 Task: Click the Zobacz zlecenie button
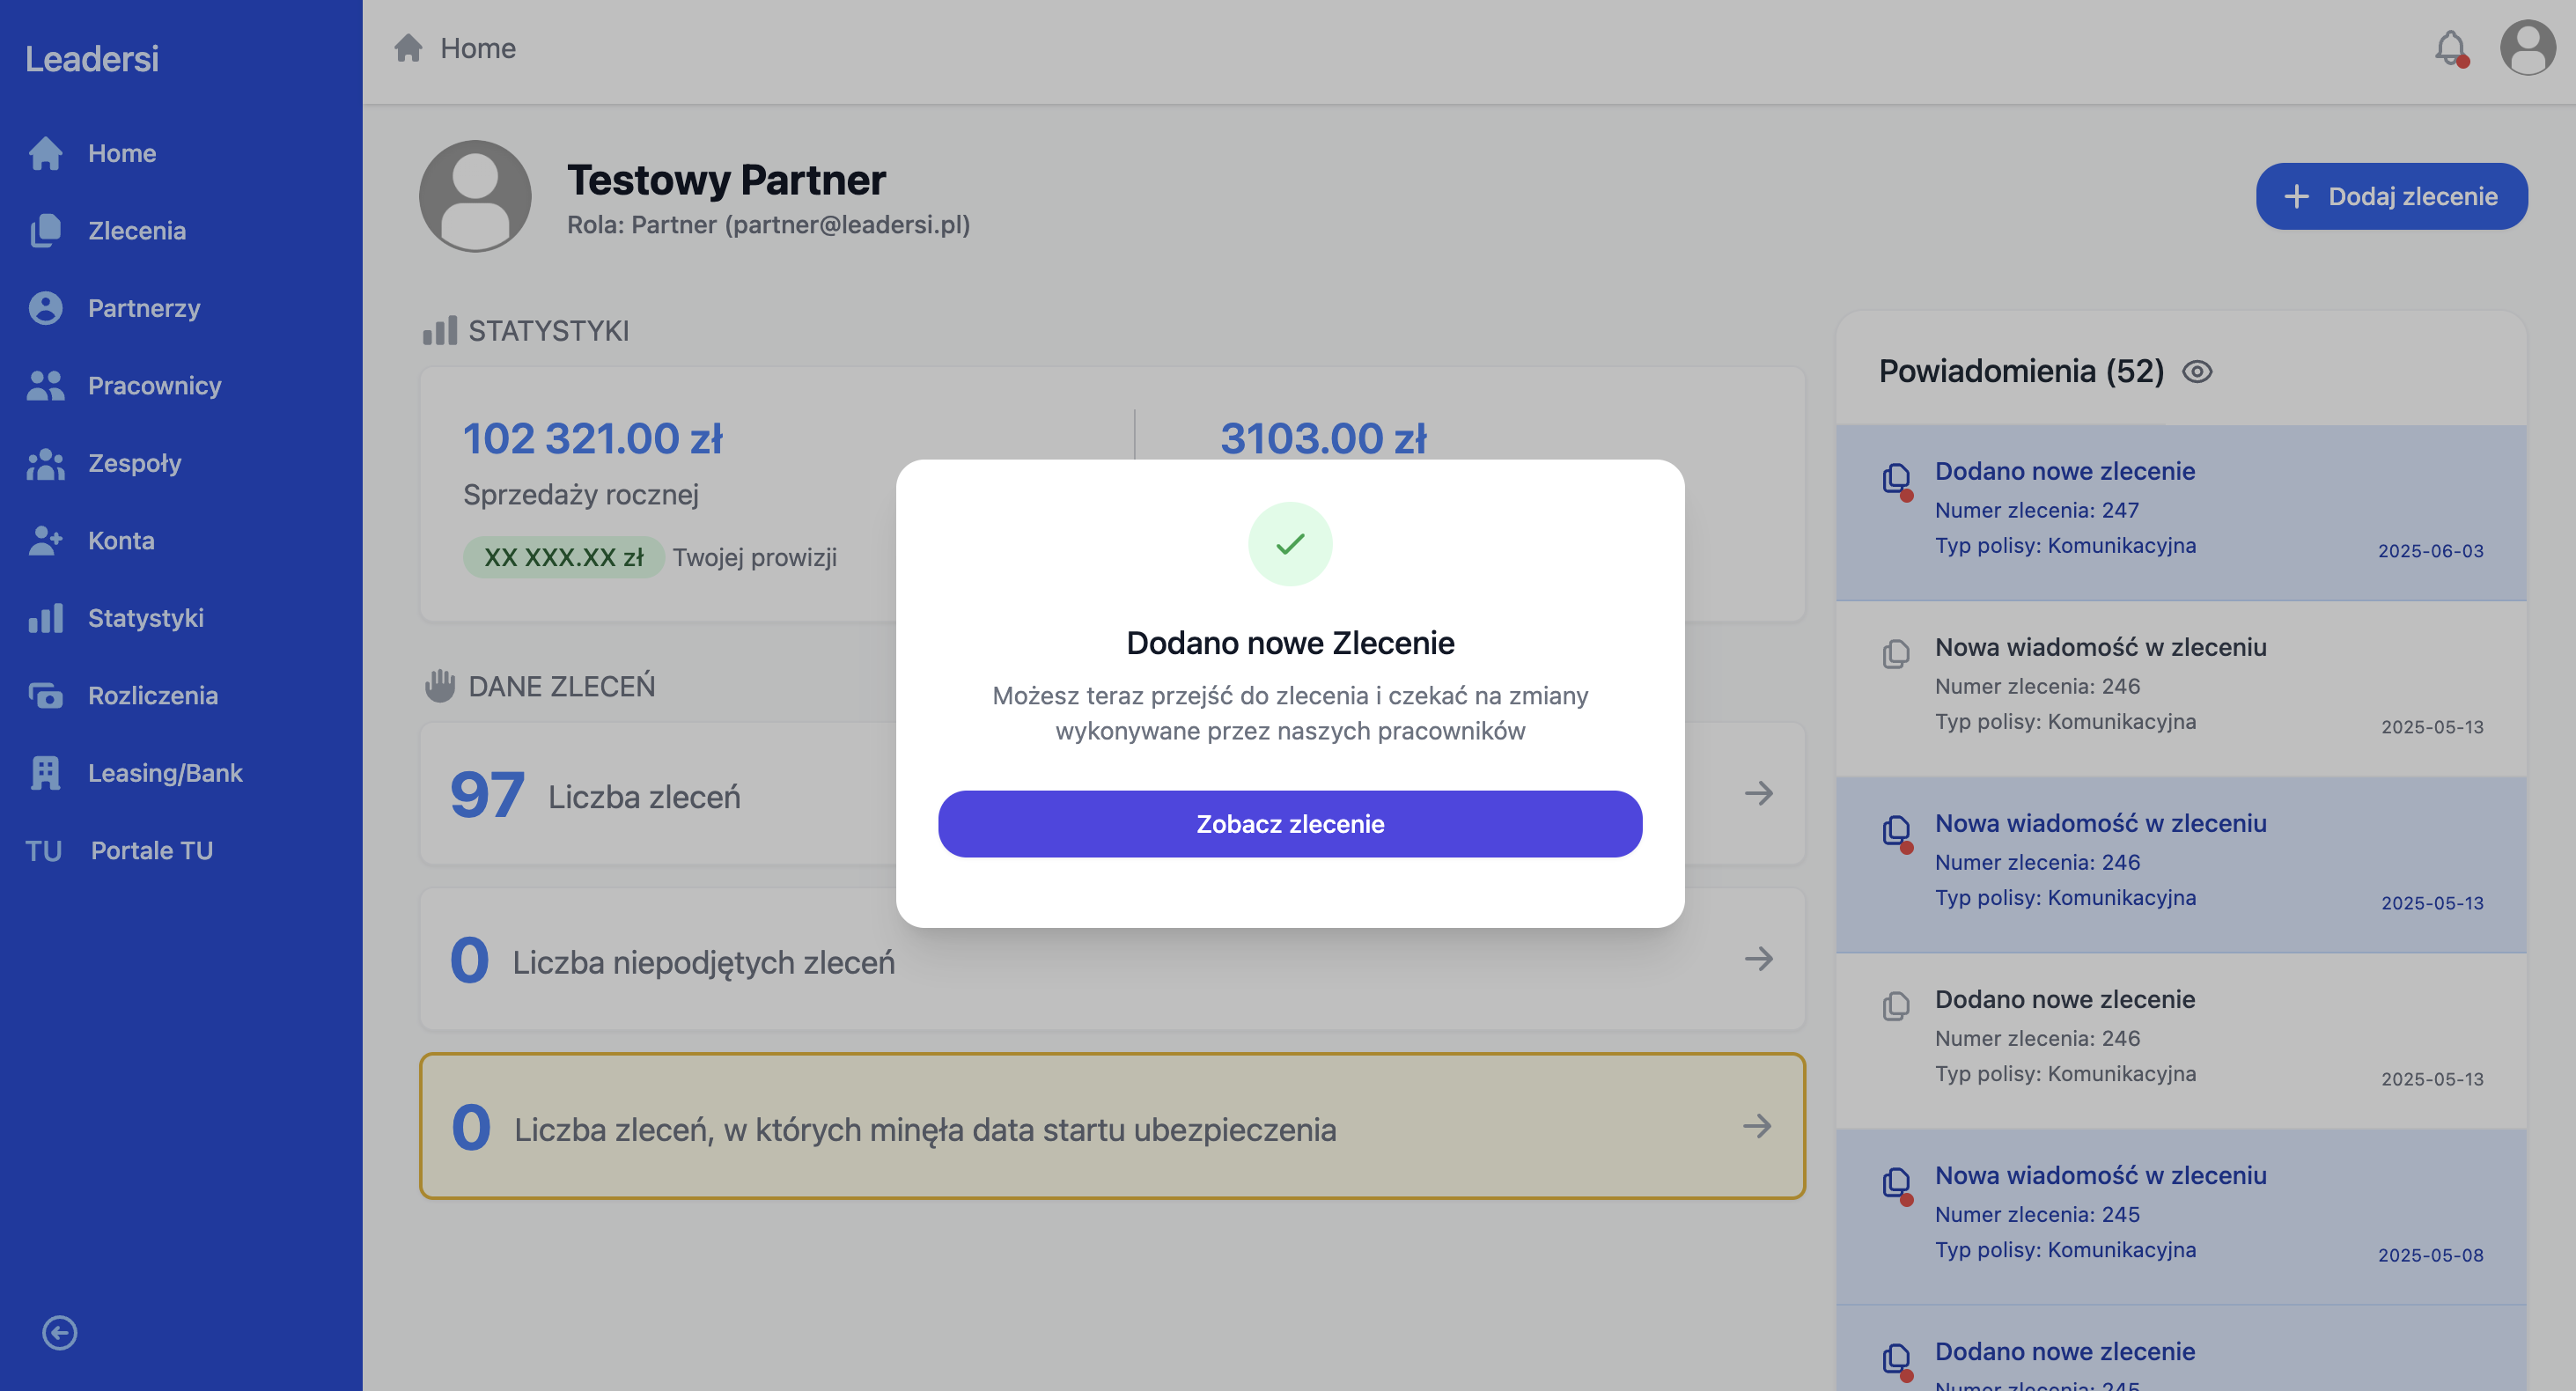point(1289,823)
